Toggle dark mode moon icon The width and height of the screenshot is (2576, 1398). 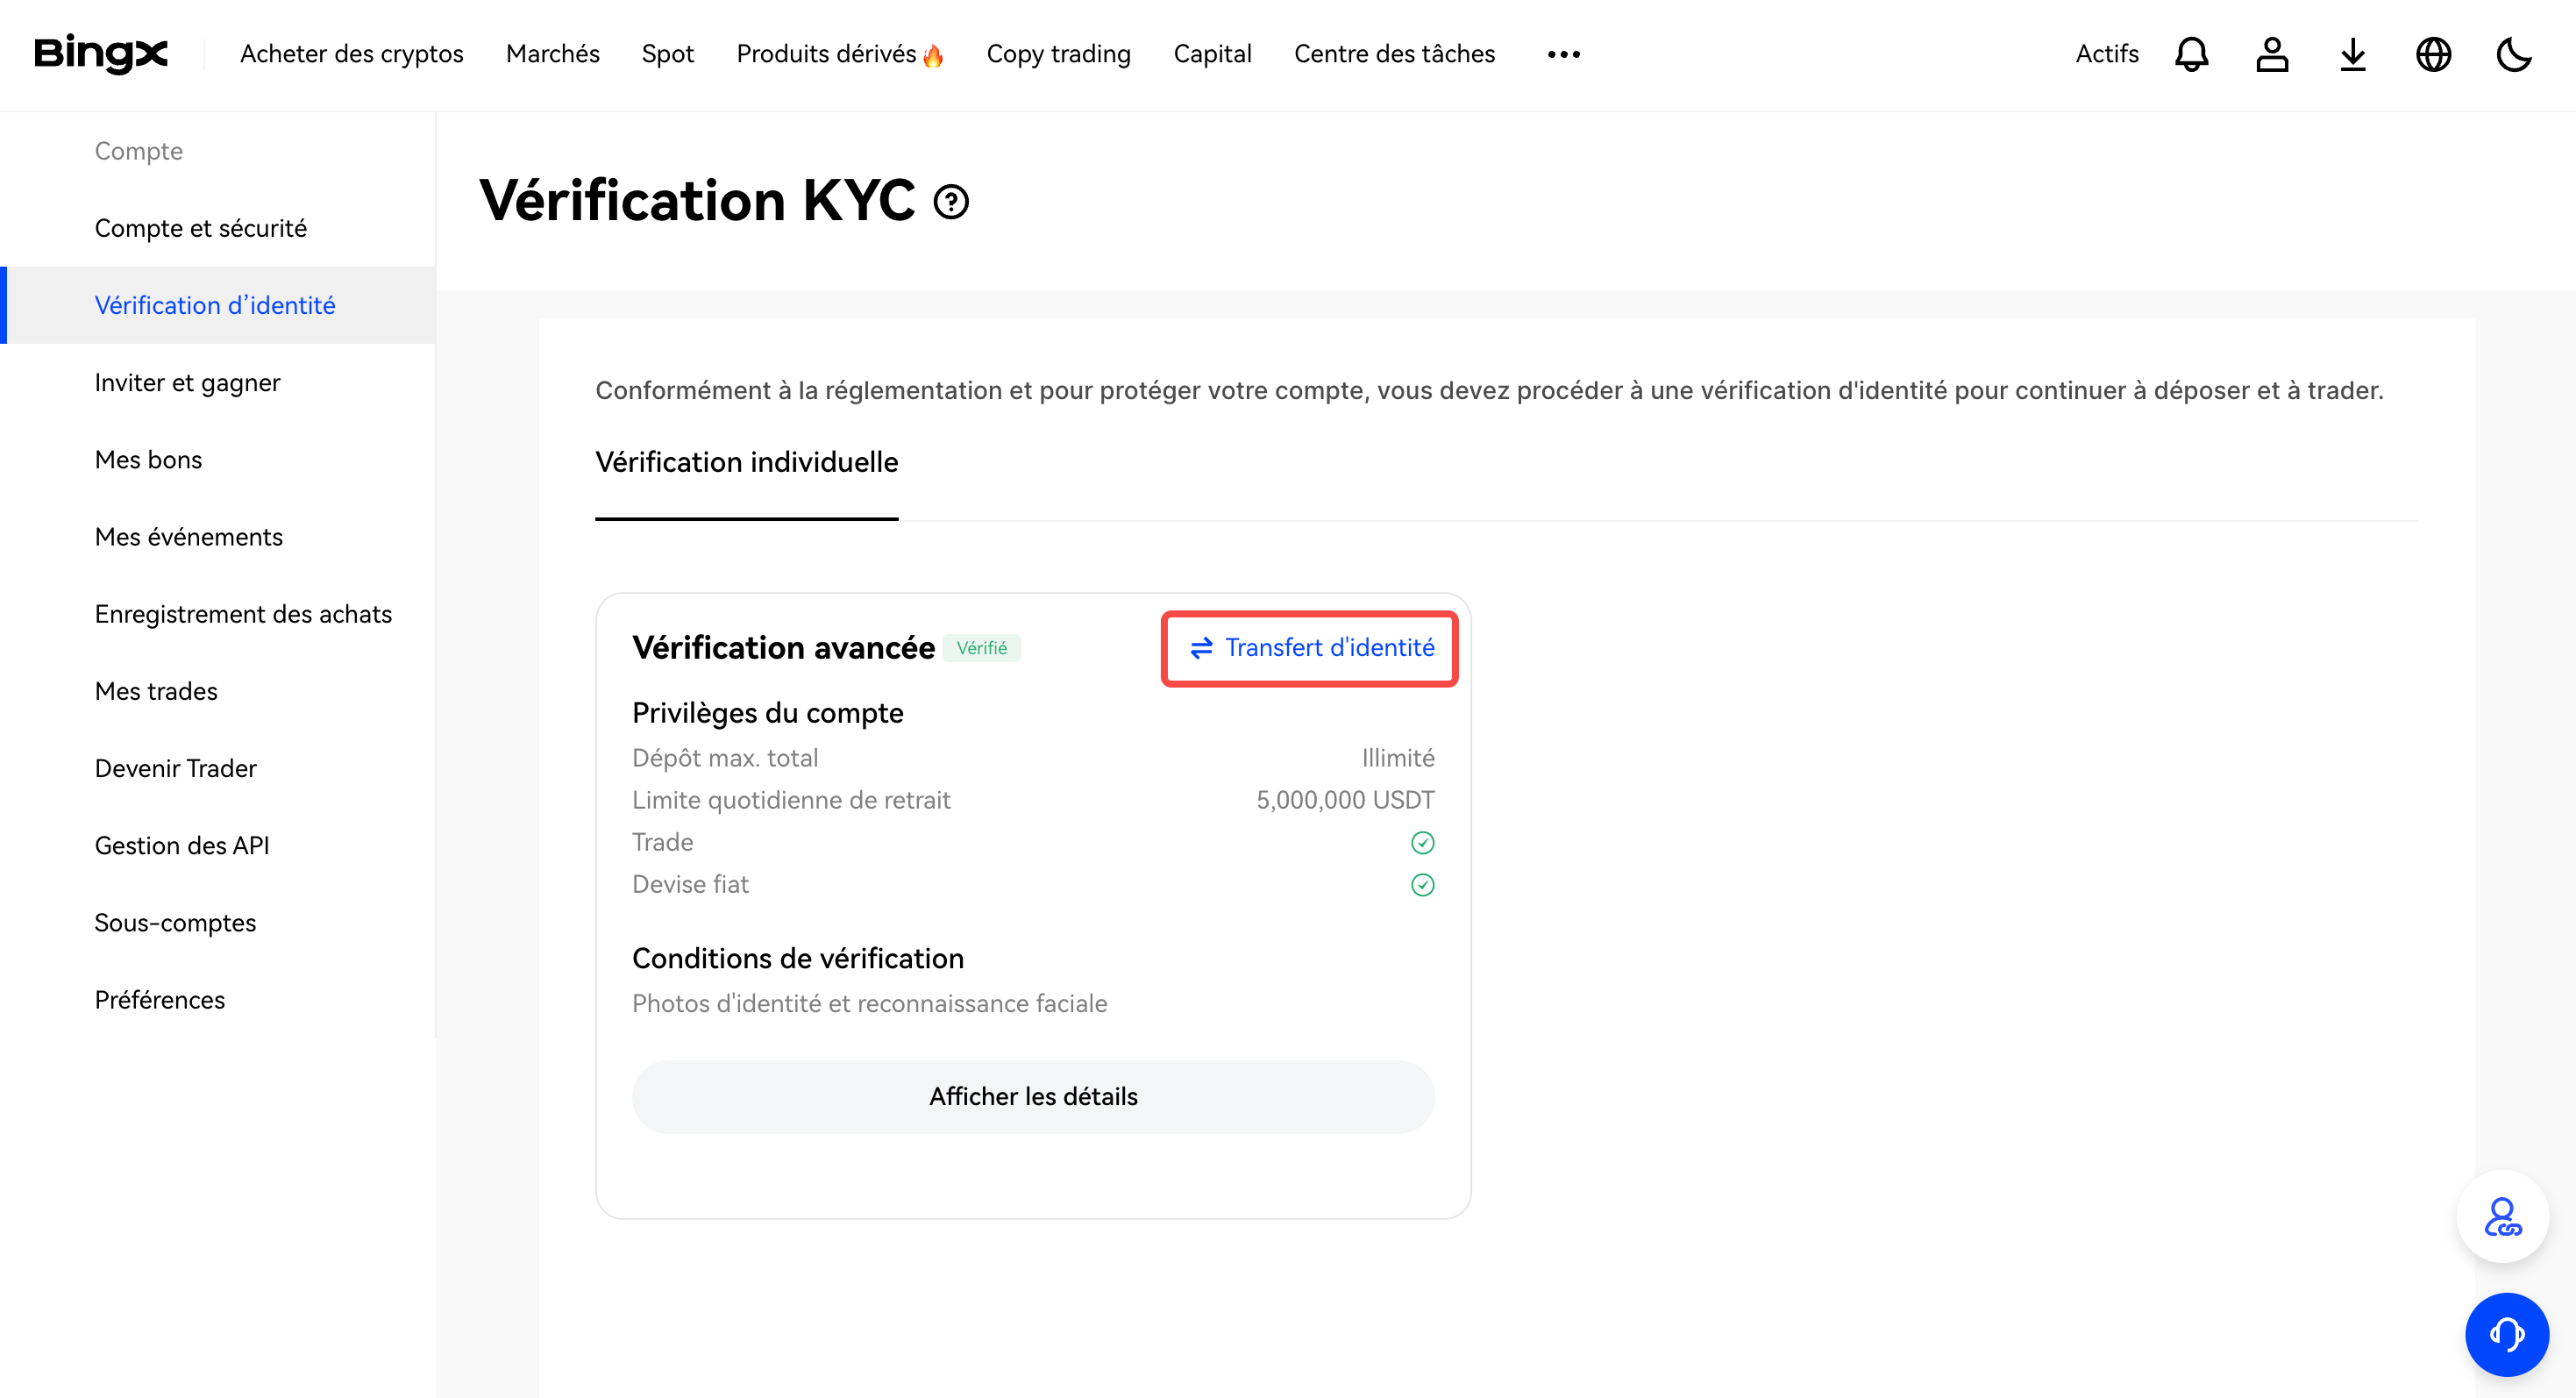click(x=2513, y=54)
